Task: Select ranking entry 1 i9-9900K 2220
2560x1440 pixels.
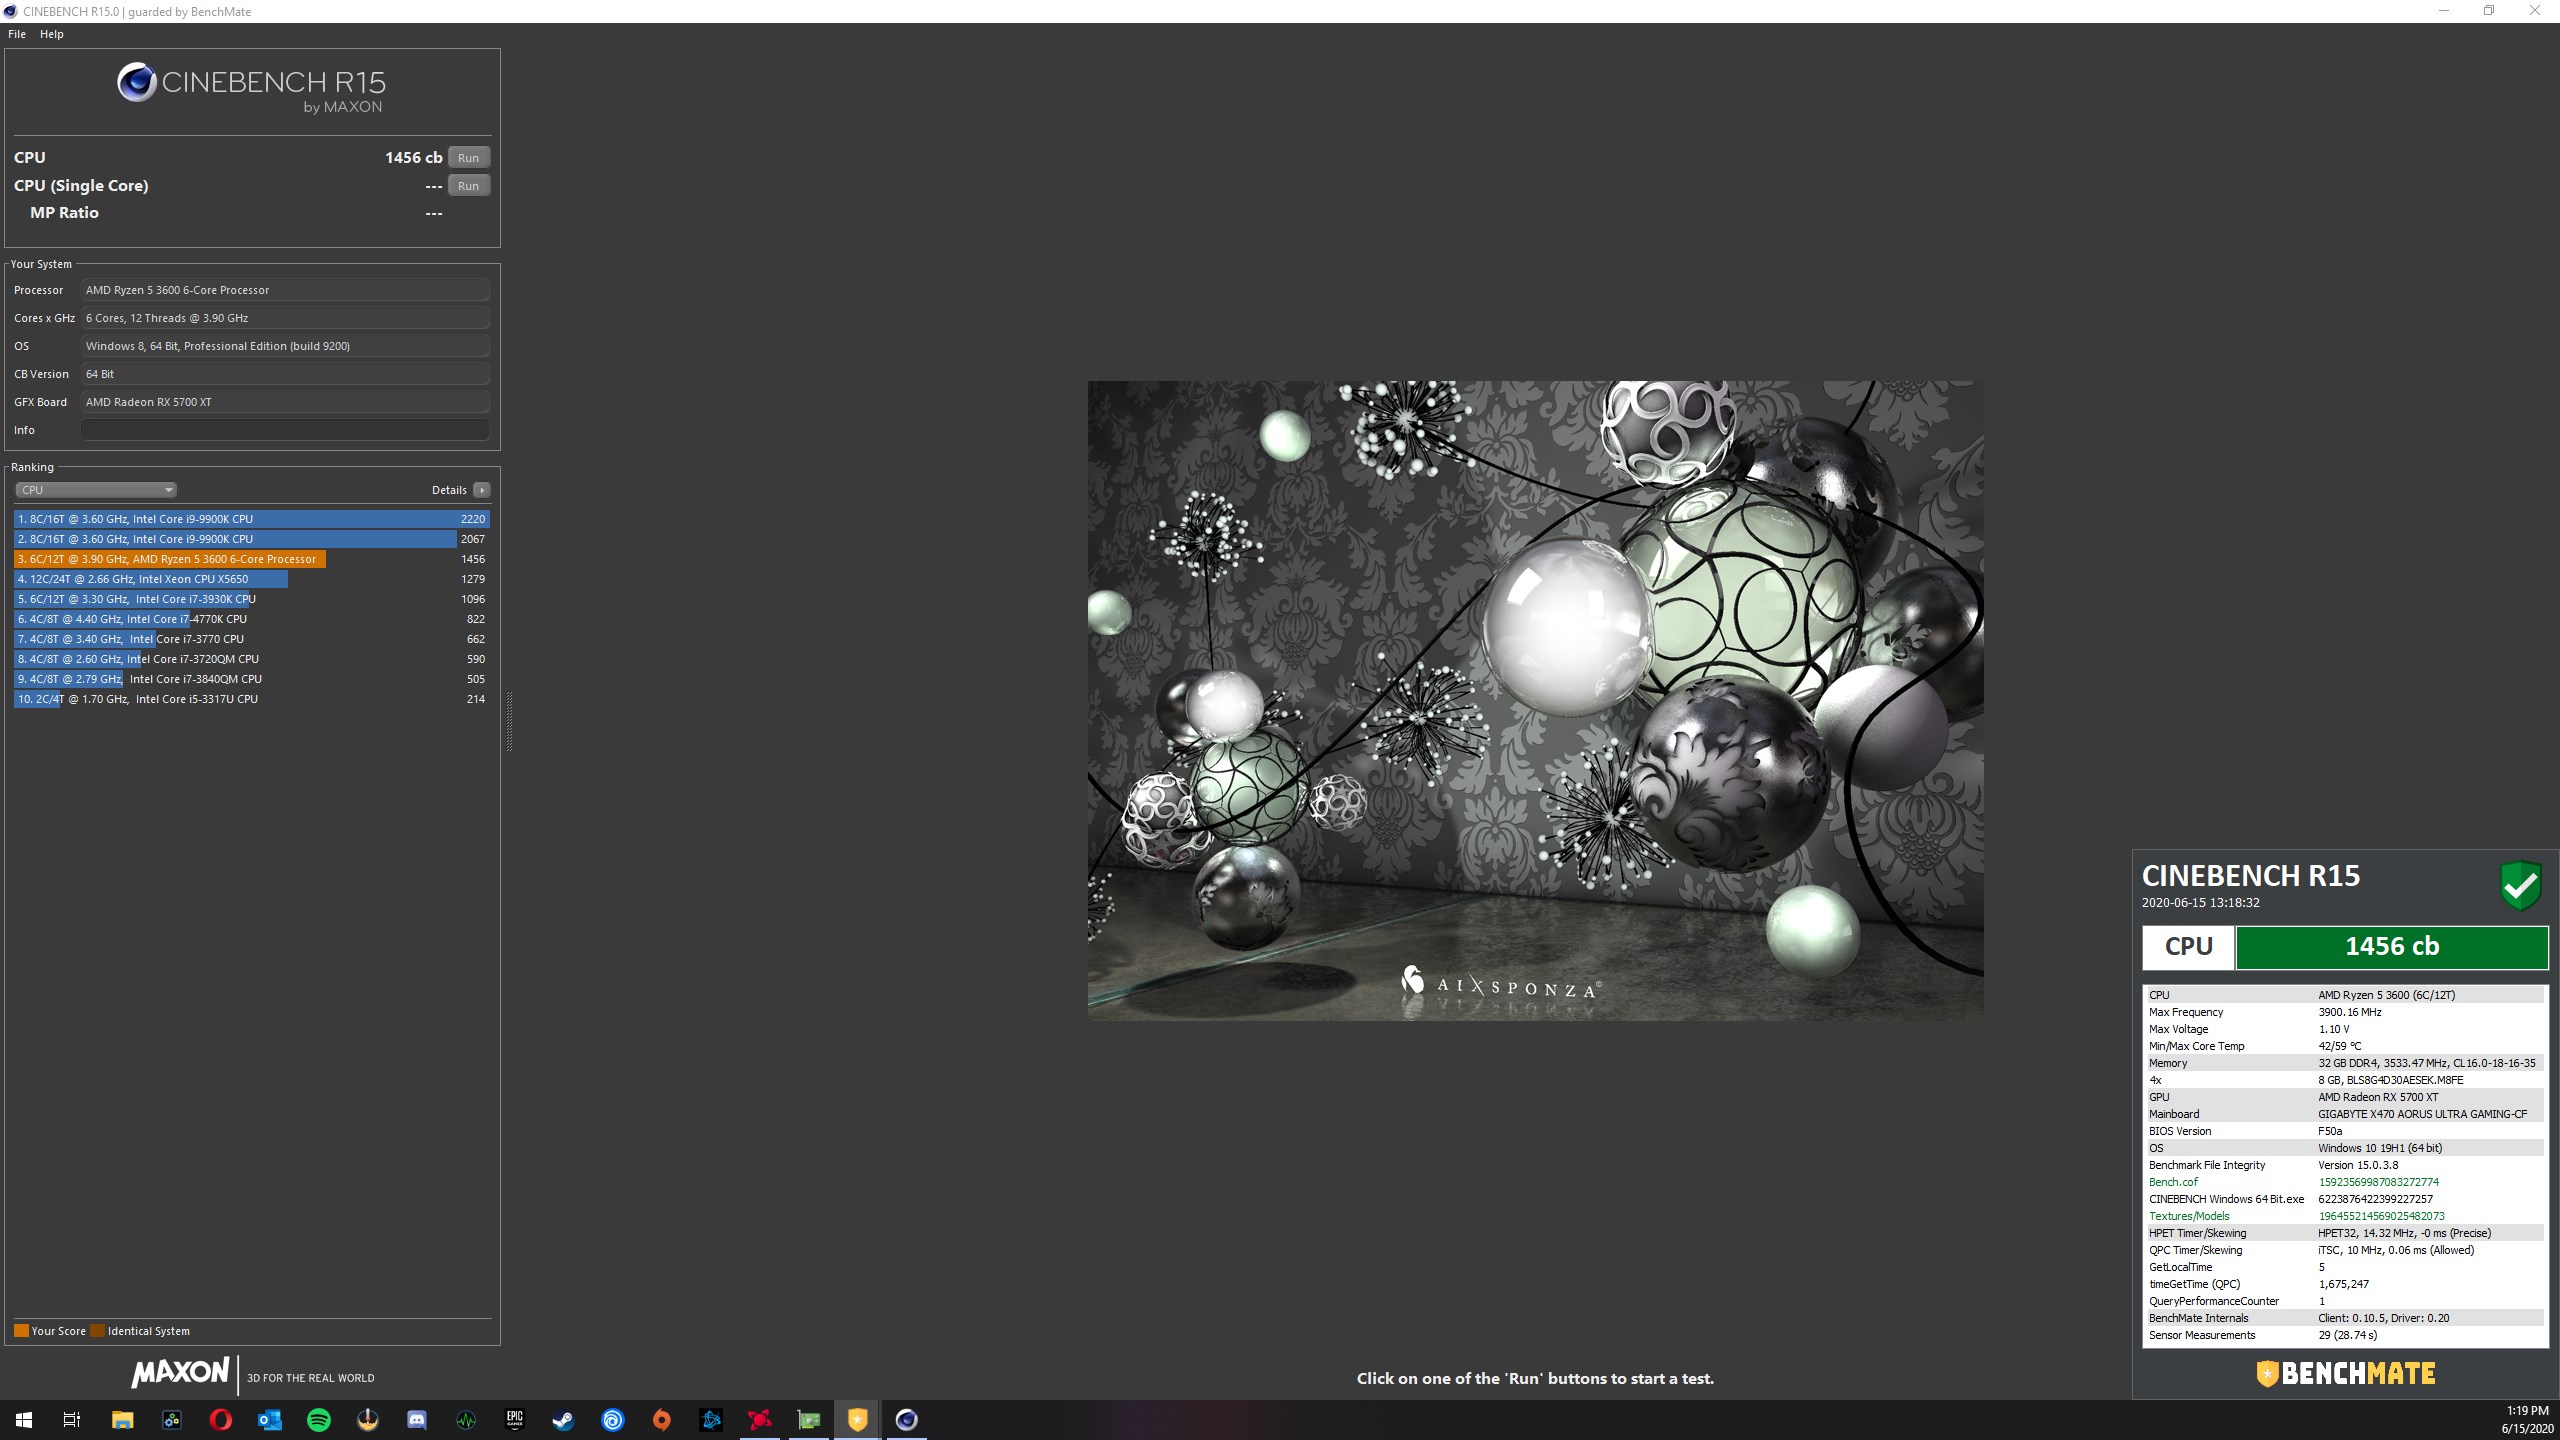Action: tap(252, 519)
